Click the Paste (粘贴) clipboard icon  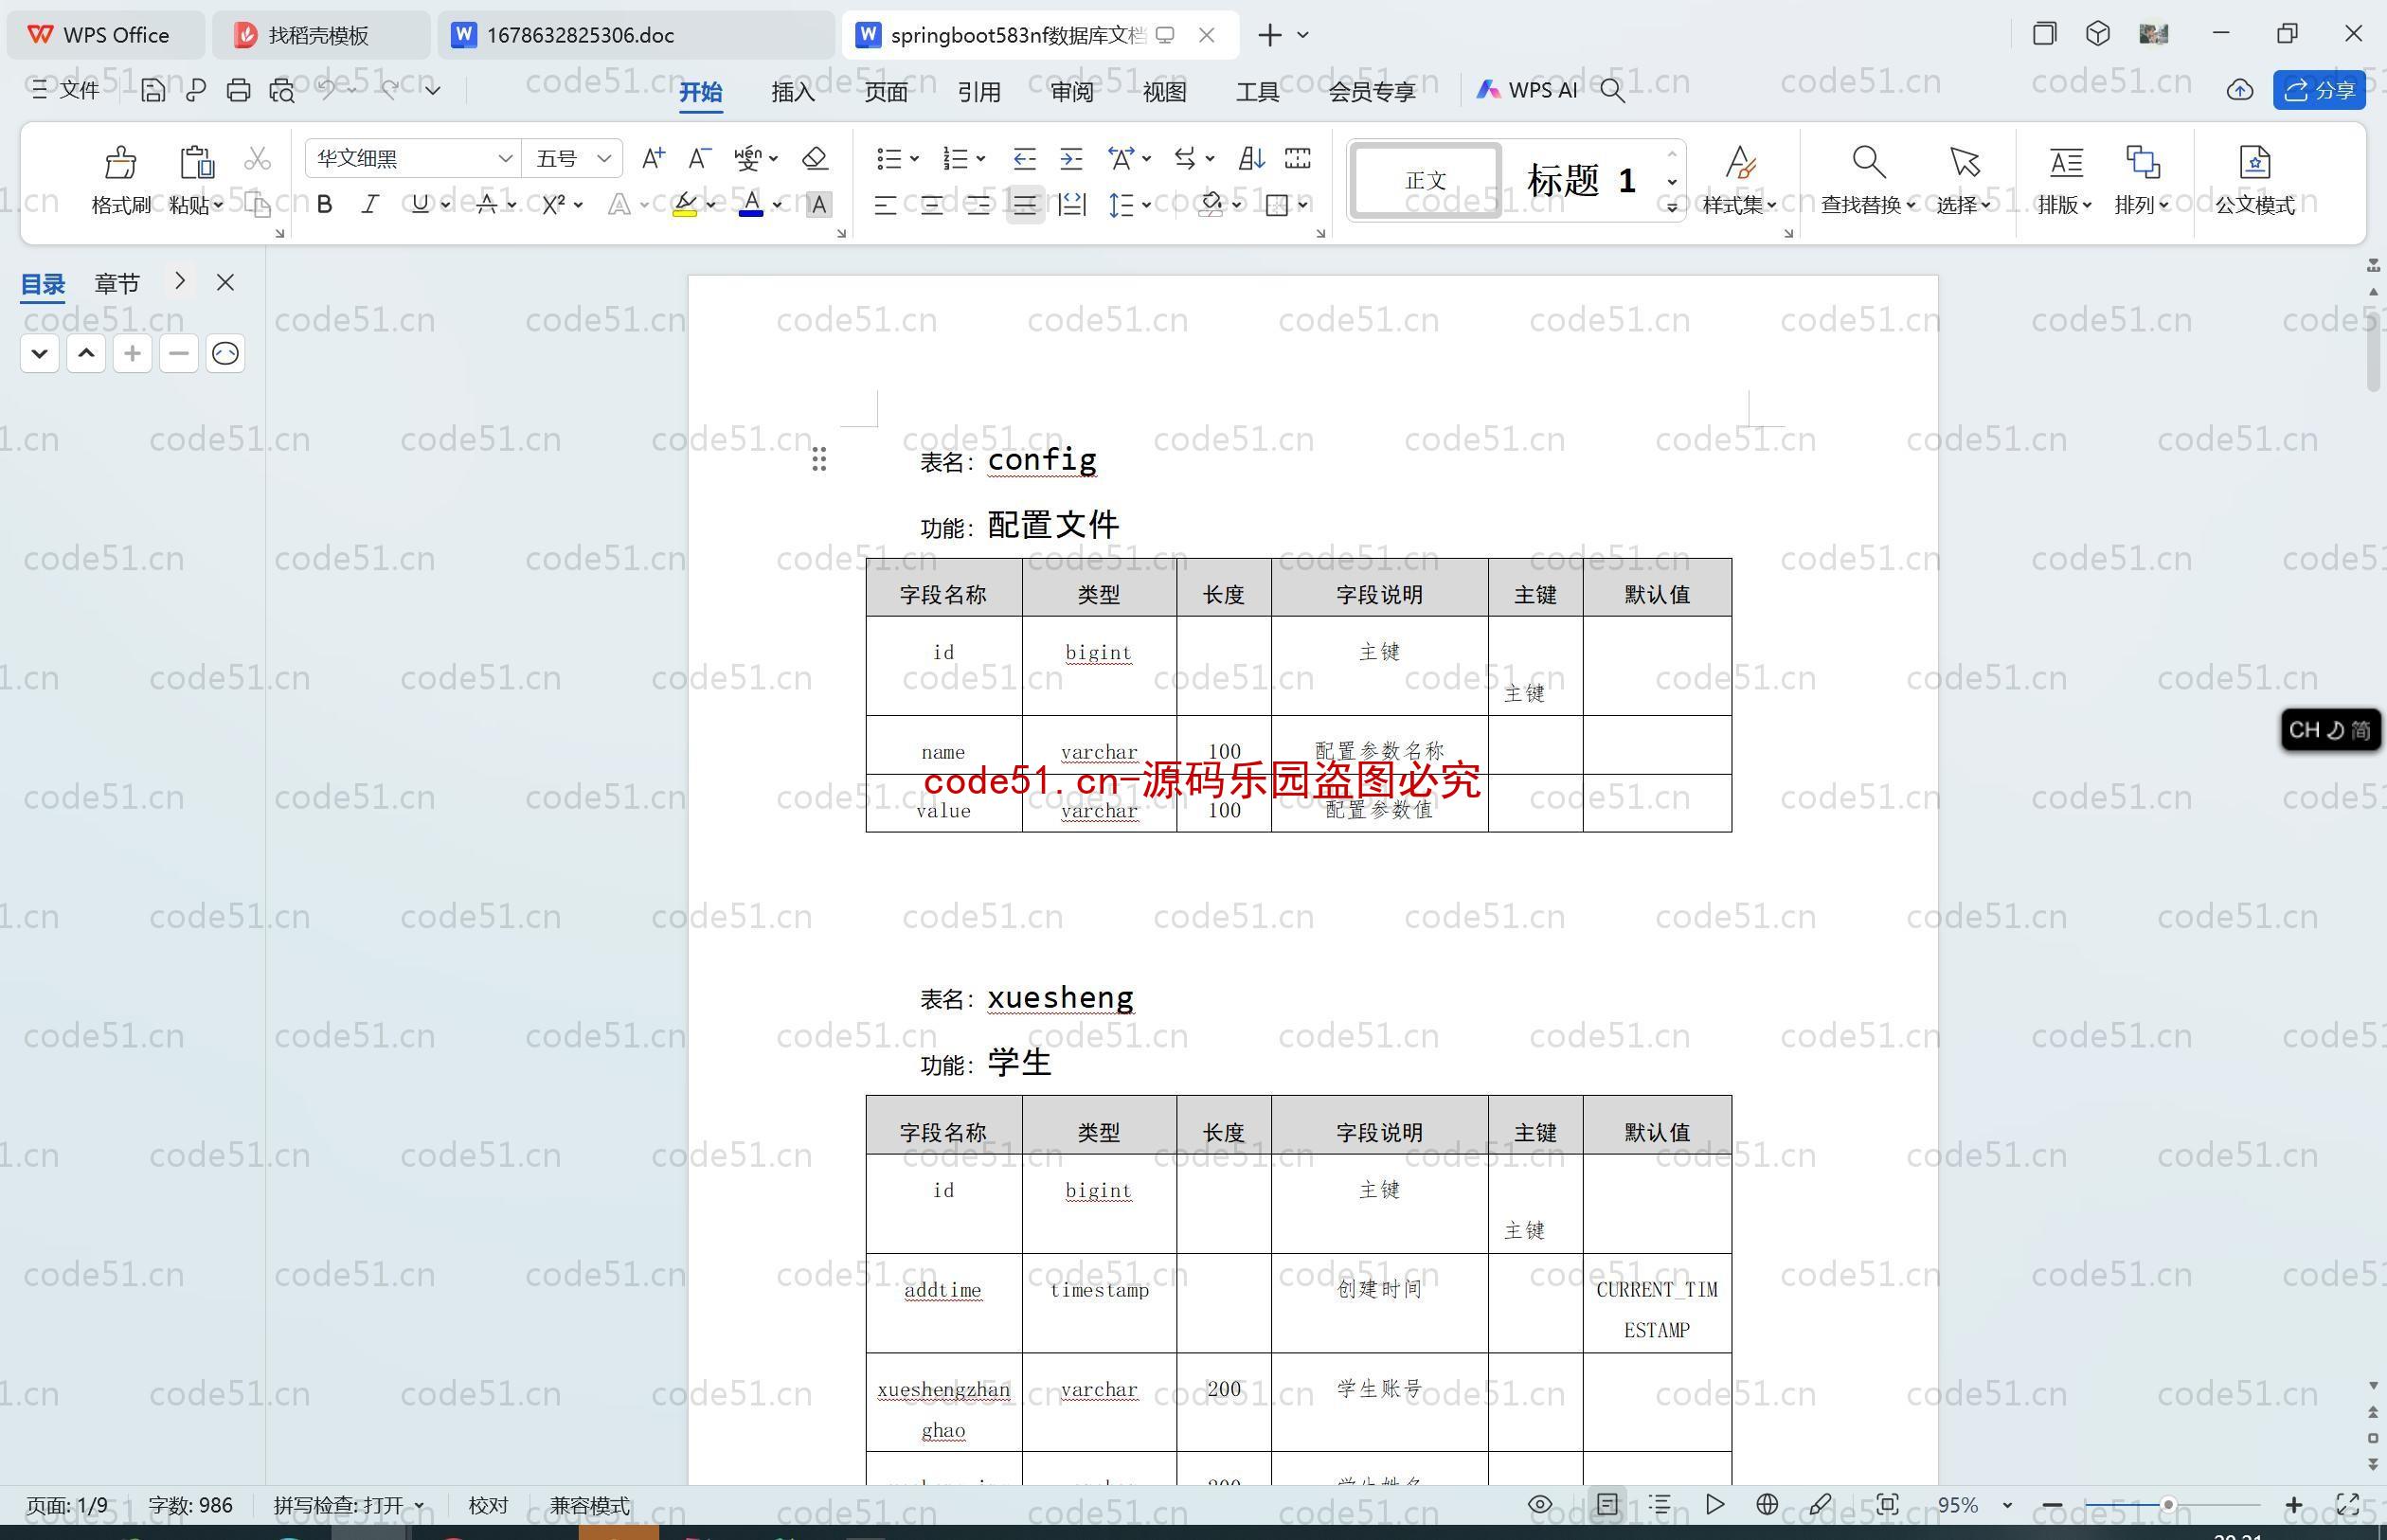pos(197,162)
